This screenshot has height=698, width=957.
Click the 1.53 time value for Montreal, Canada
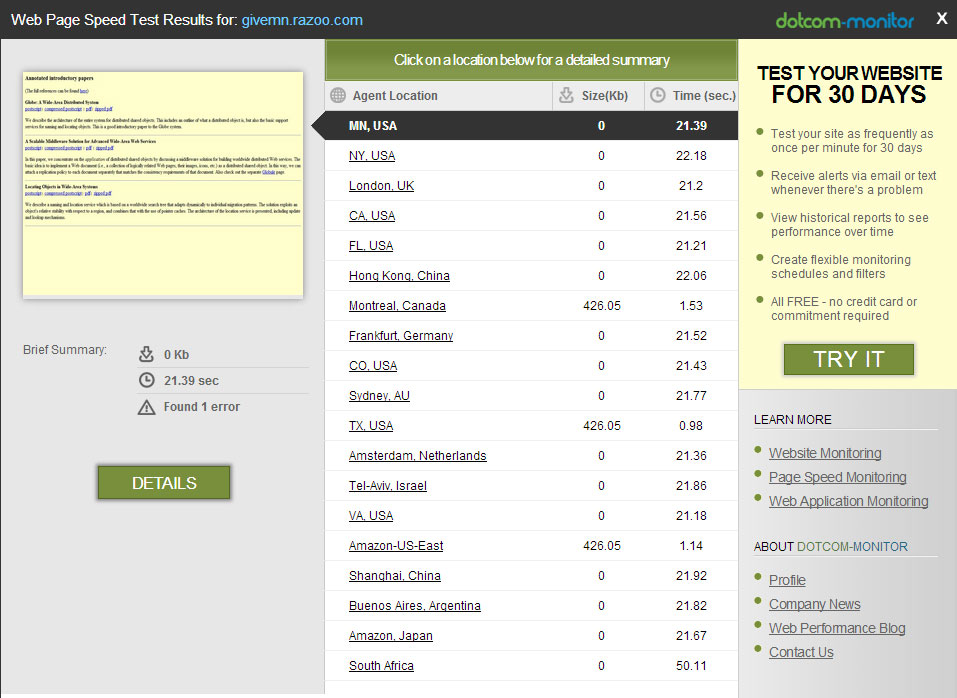(x=691, y=305)
